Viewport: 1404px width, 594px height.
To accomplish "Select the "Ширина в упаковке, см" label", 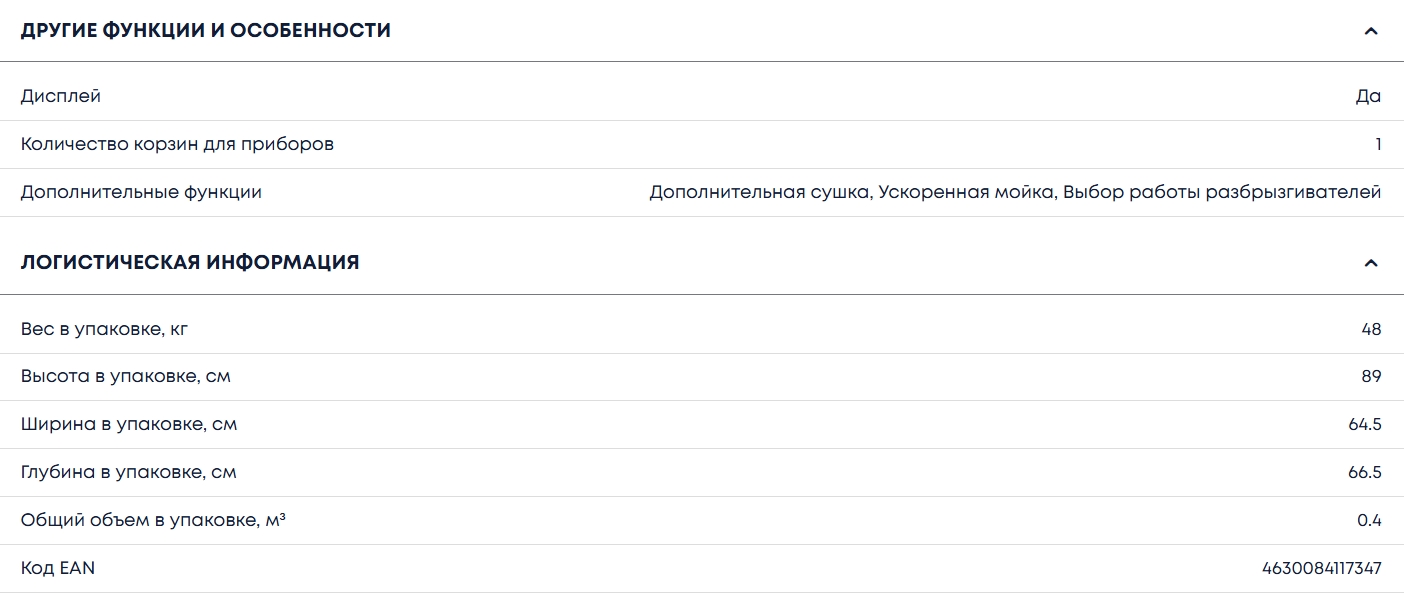I will [x=129, y=424].
